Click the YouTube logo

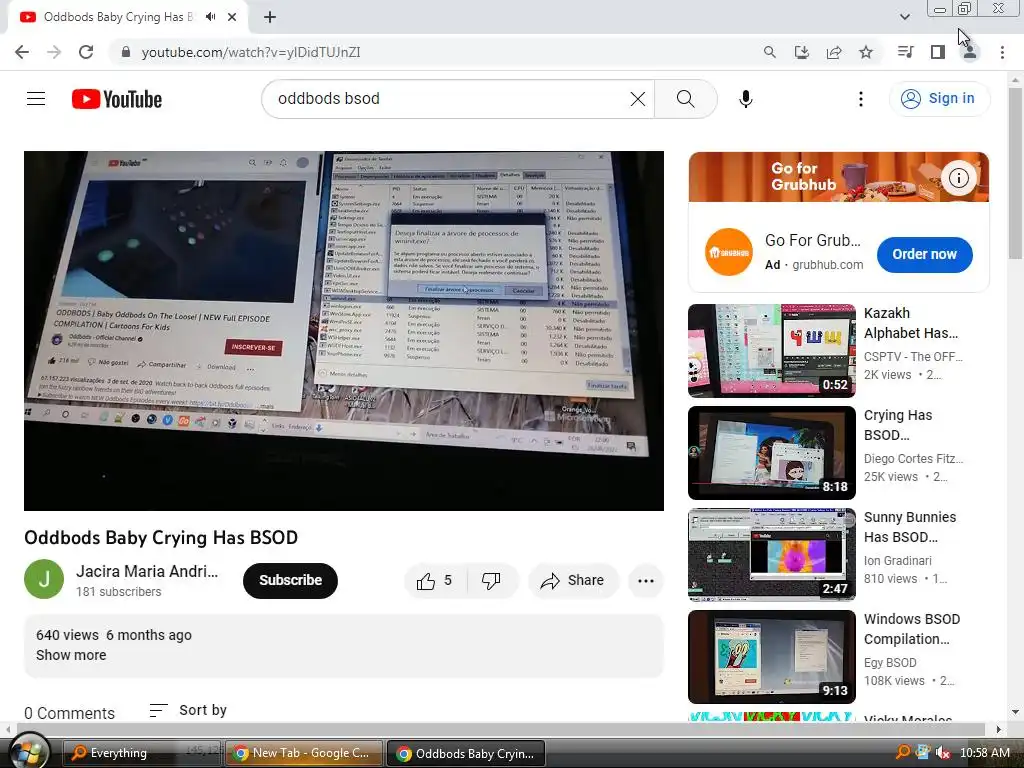[x=117, y=99]
